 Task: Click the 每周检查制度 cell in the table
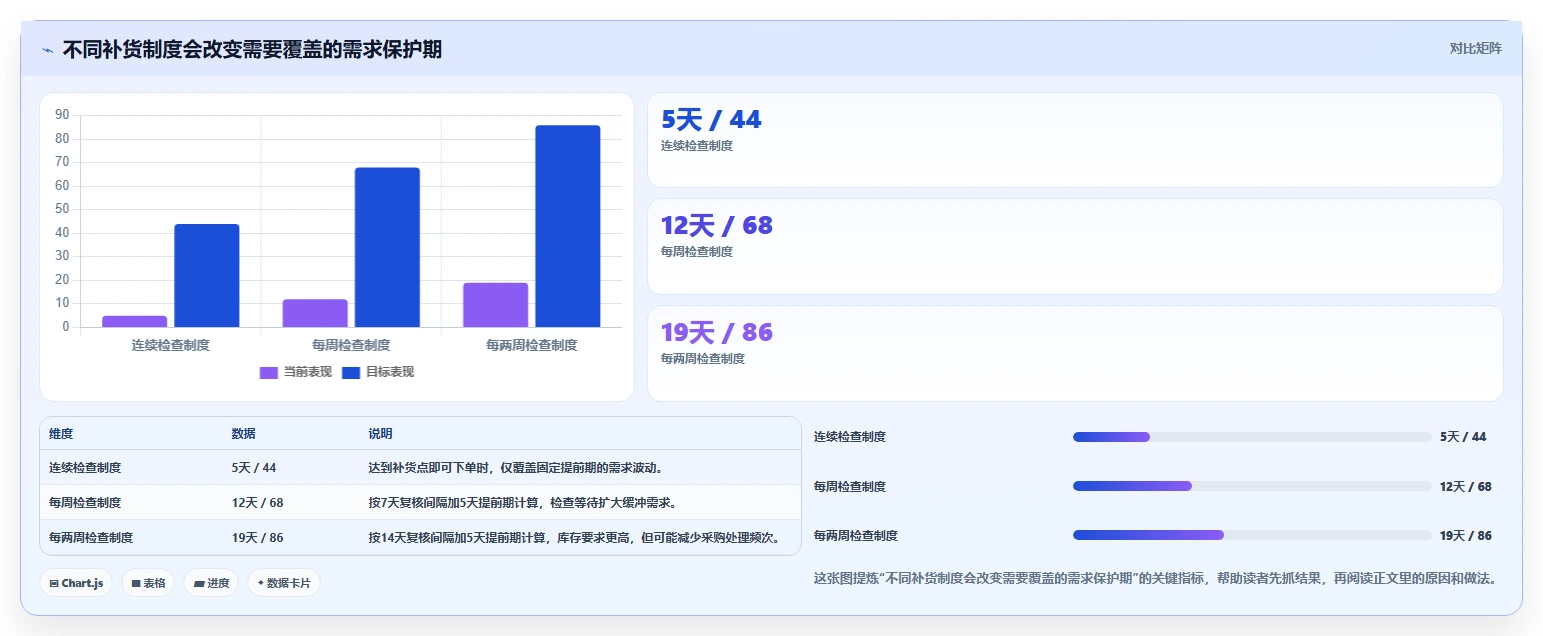click(x=85, y=503)
